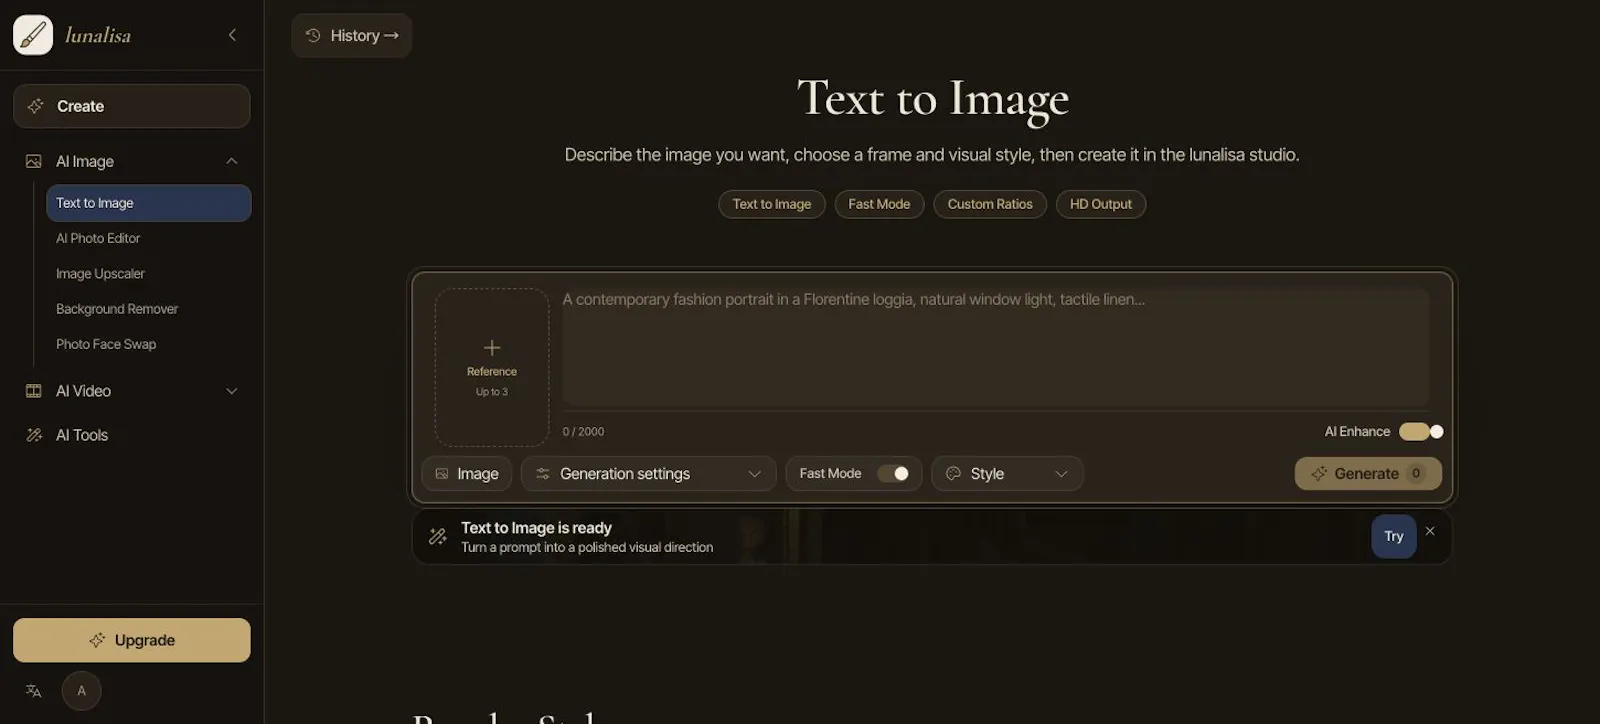Screen dimensions: 1600x724
Task: Click the Upgrade button
Action: [132, 640]
